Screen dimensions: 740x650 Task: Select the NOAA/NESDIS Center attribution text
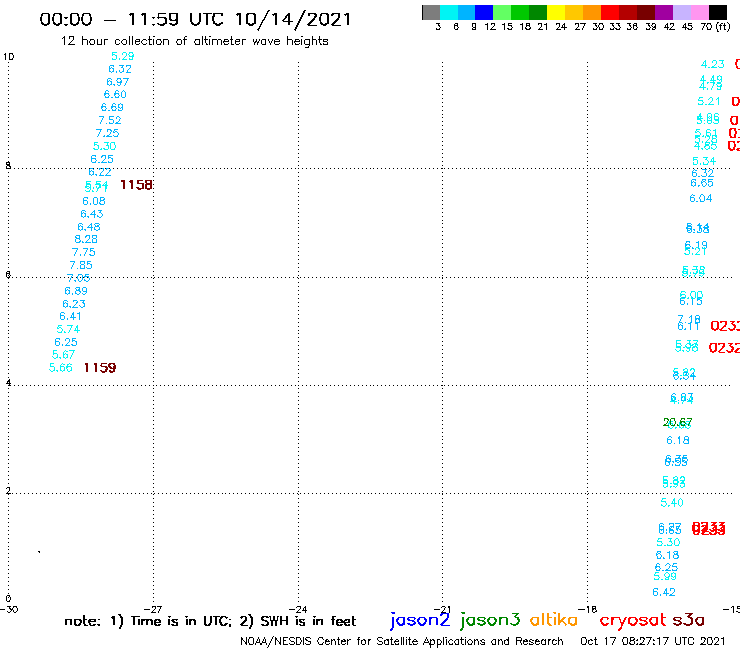point(402,641)
